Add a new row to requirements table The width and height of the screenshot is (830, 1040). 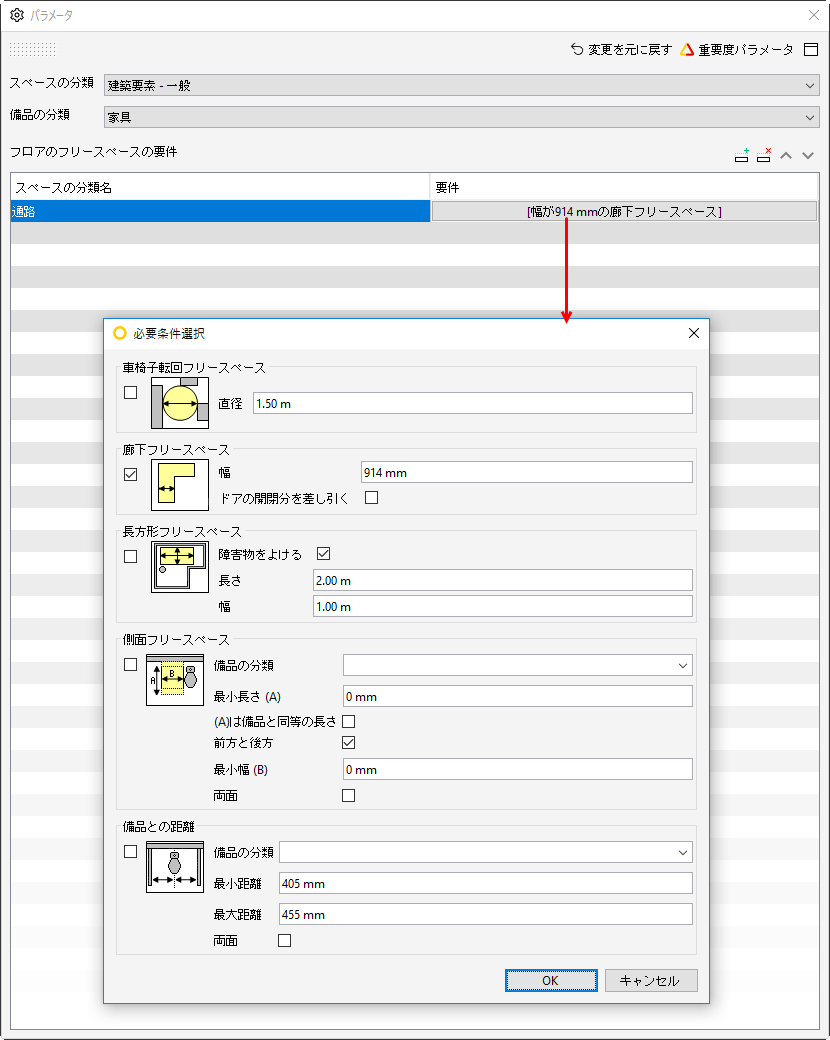point(742,155)
